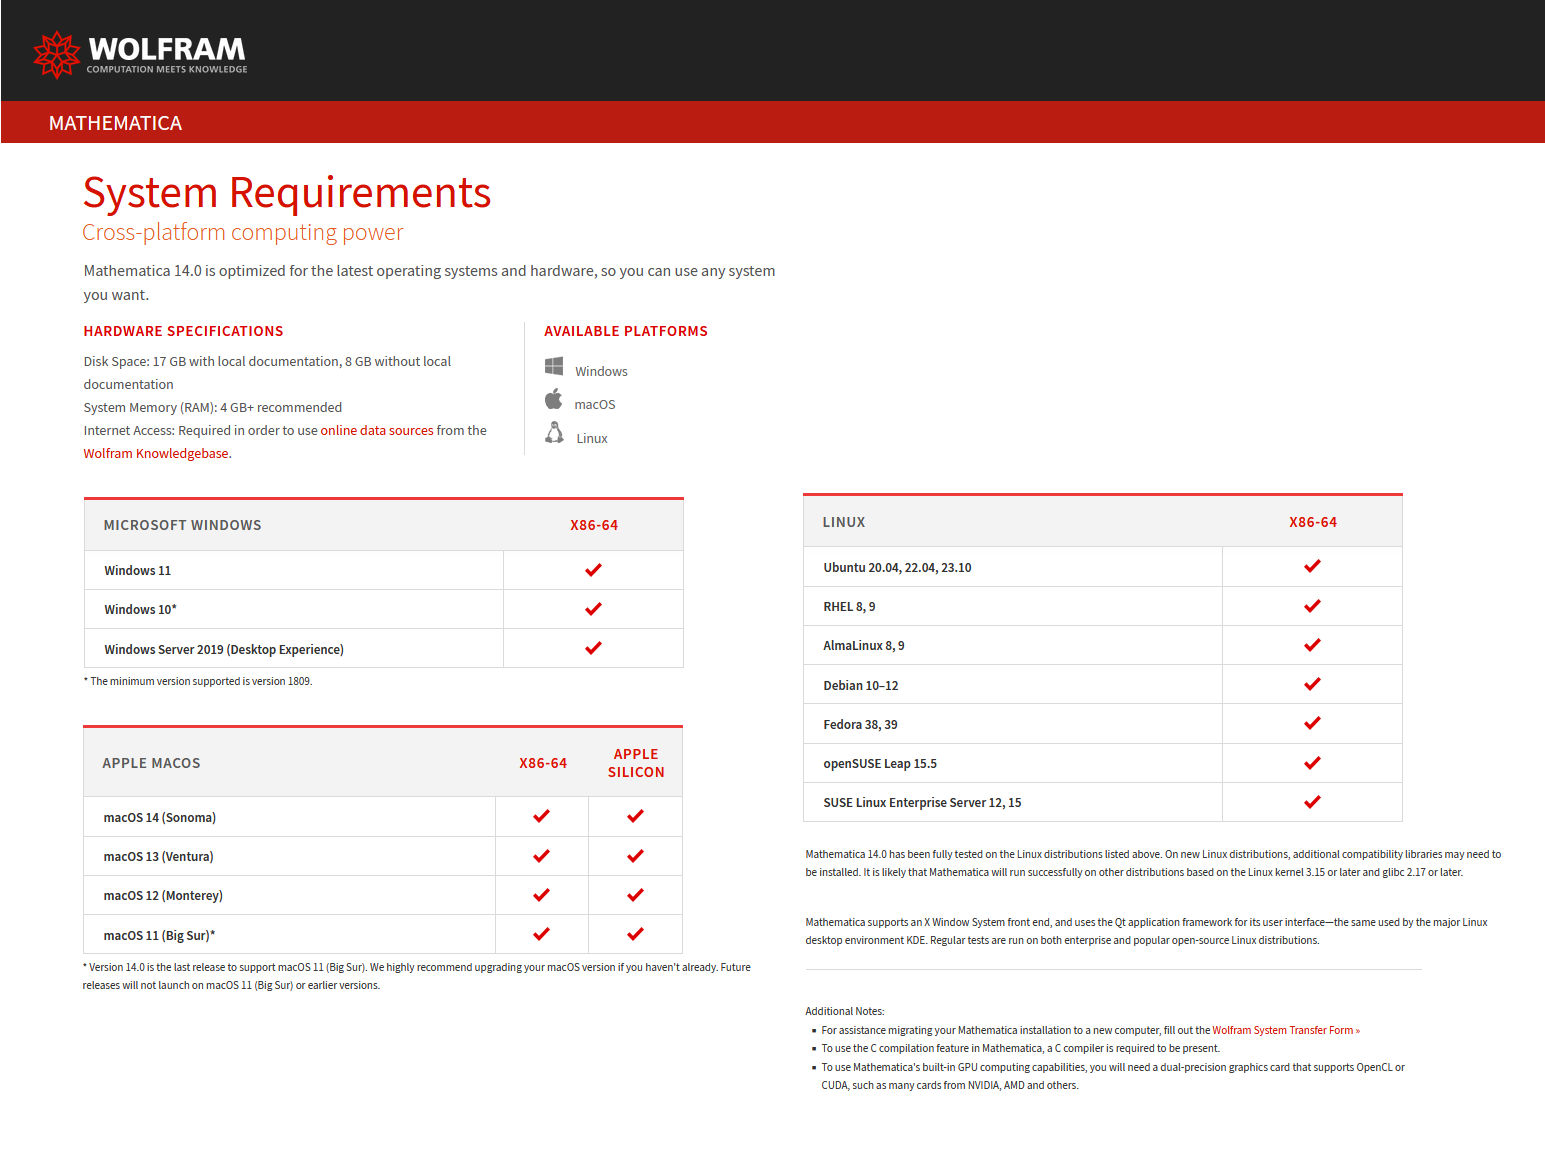
Task: Click the AVAILABLE PLATFORMS heading
Action: (x=626, y=331)
